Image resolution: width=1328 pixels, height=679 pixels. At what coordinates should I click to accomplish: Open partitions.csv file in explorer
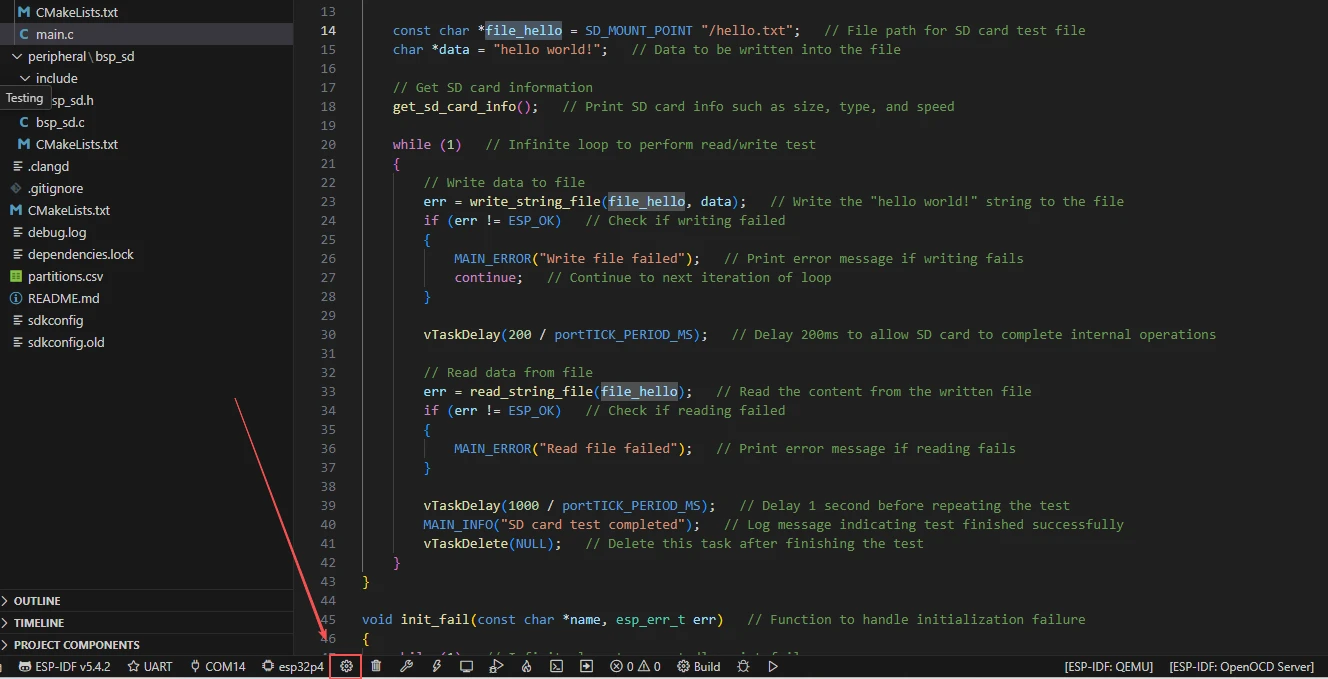(x=65, y=276)
